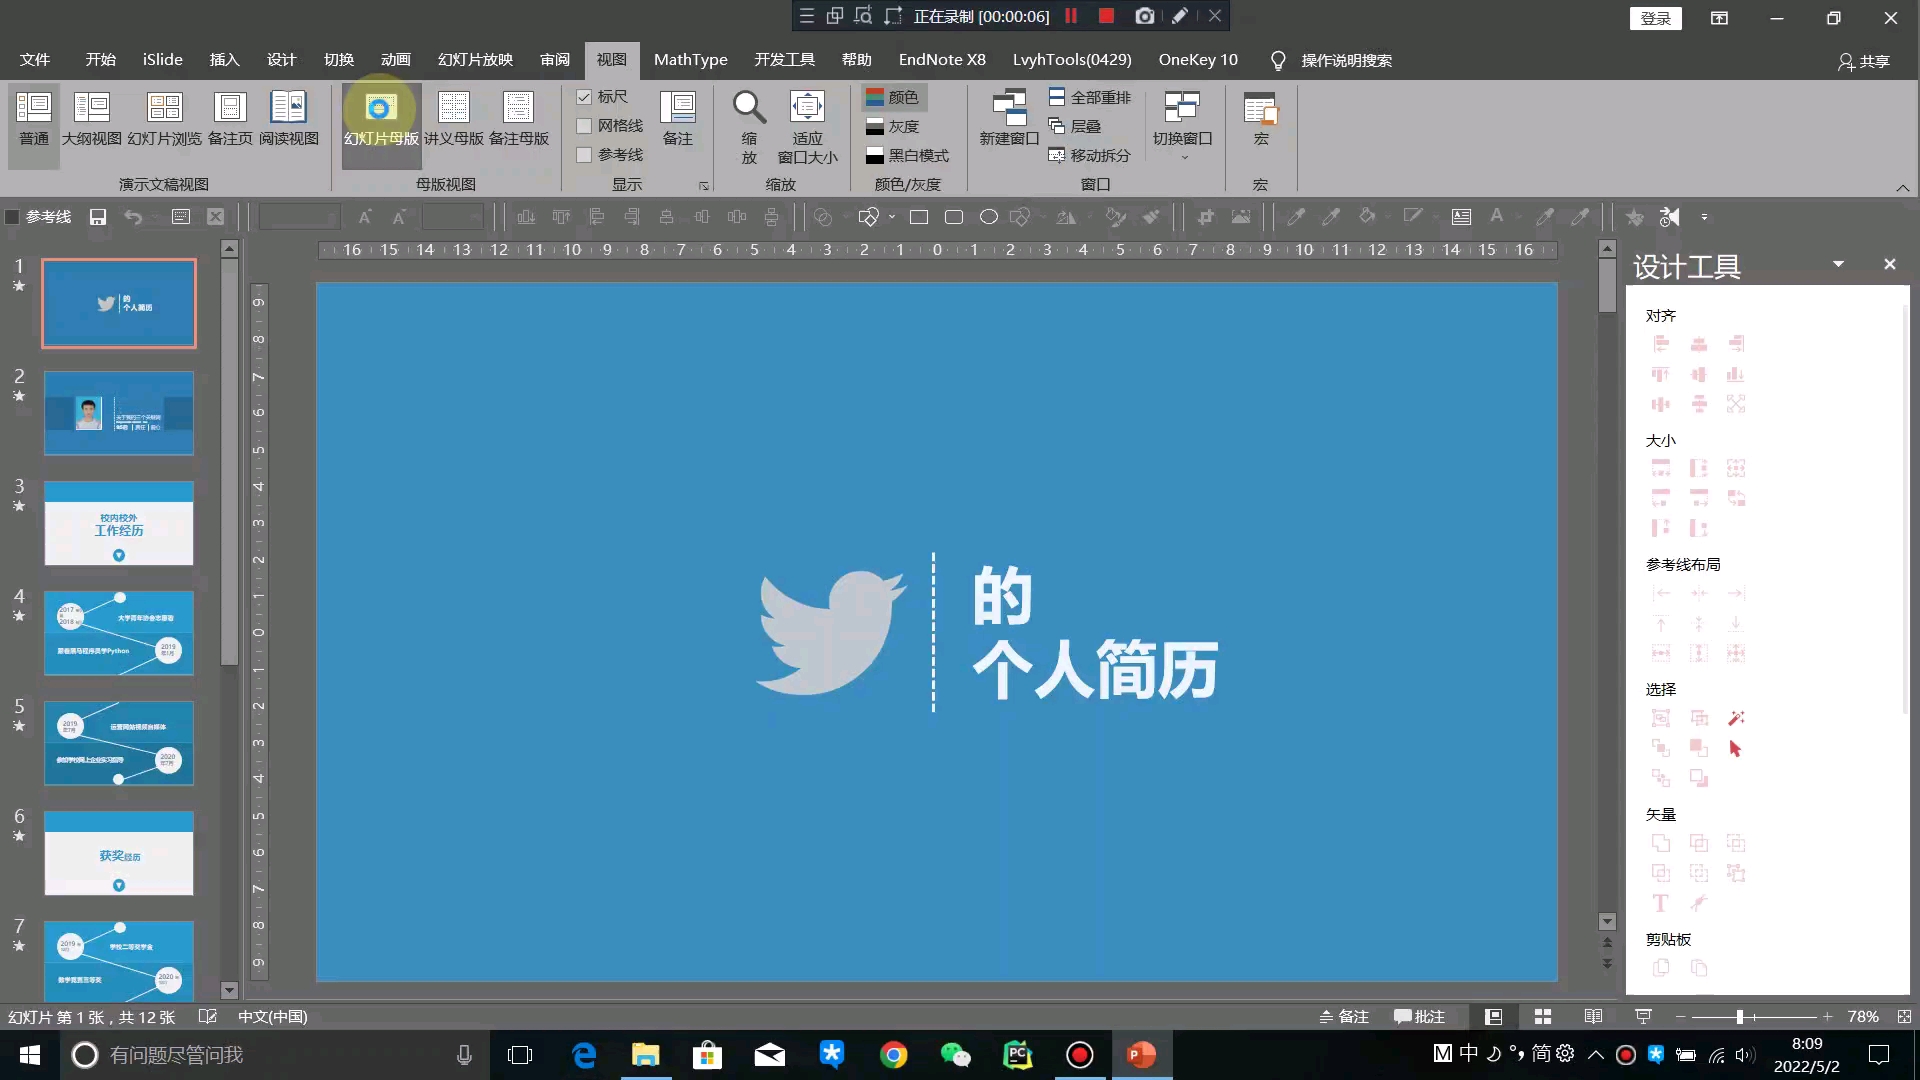Click the magic wand icon in 选择
Viewport: 1920px width, 1080px height.
[x=1736, y=718]
